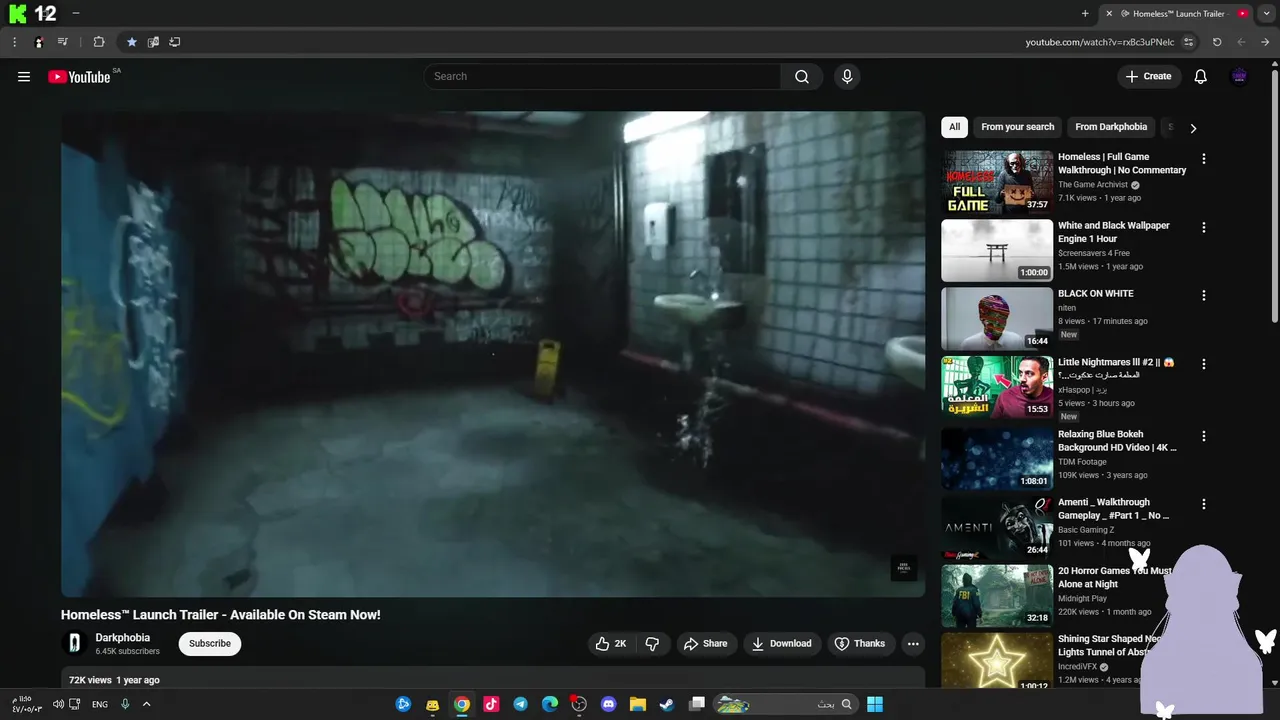Viewport: 1280px width, 720px height.
Task: Toggle the taskbar microphone indicator
Action: point(125,704)
